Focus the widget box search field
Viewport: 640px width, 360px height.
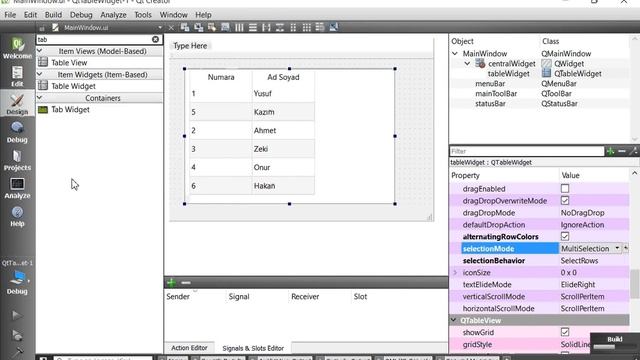[x=94, y=40]
